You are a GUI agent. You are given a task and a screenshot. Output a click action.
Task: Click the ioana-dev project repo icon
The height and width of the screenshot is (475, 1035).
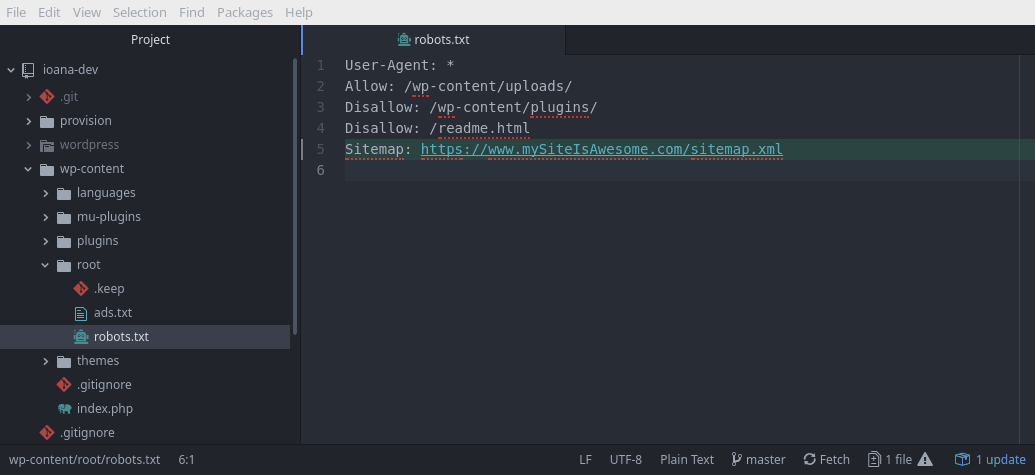[28, 70]
